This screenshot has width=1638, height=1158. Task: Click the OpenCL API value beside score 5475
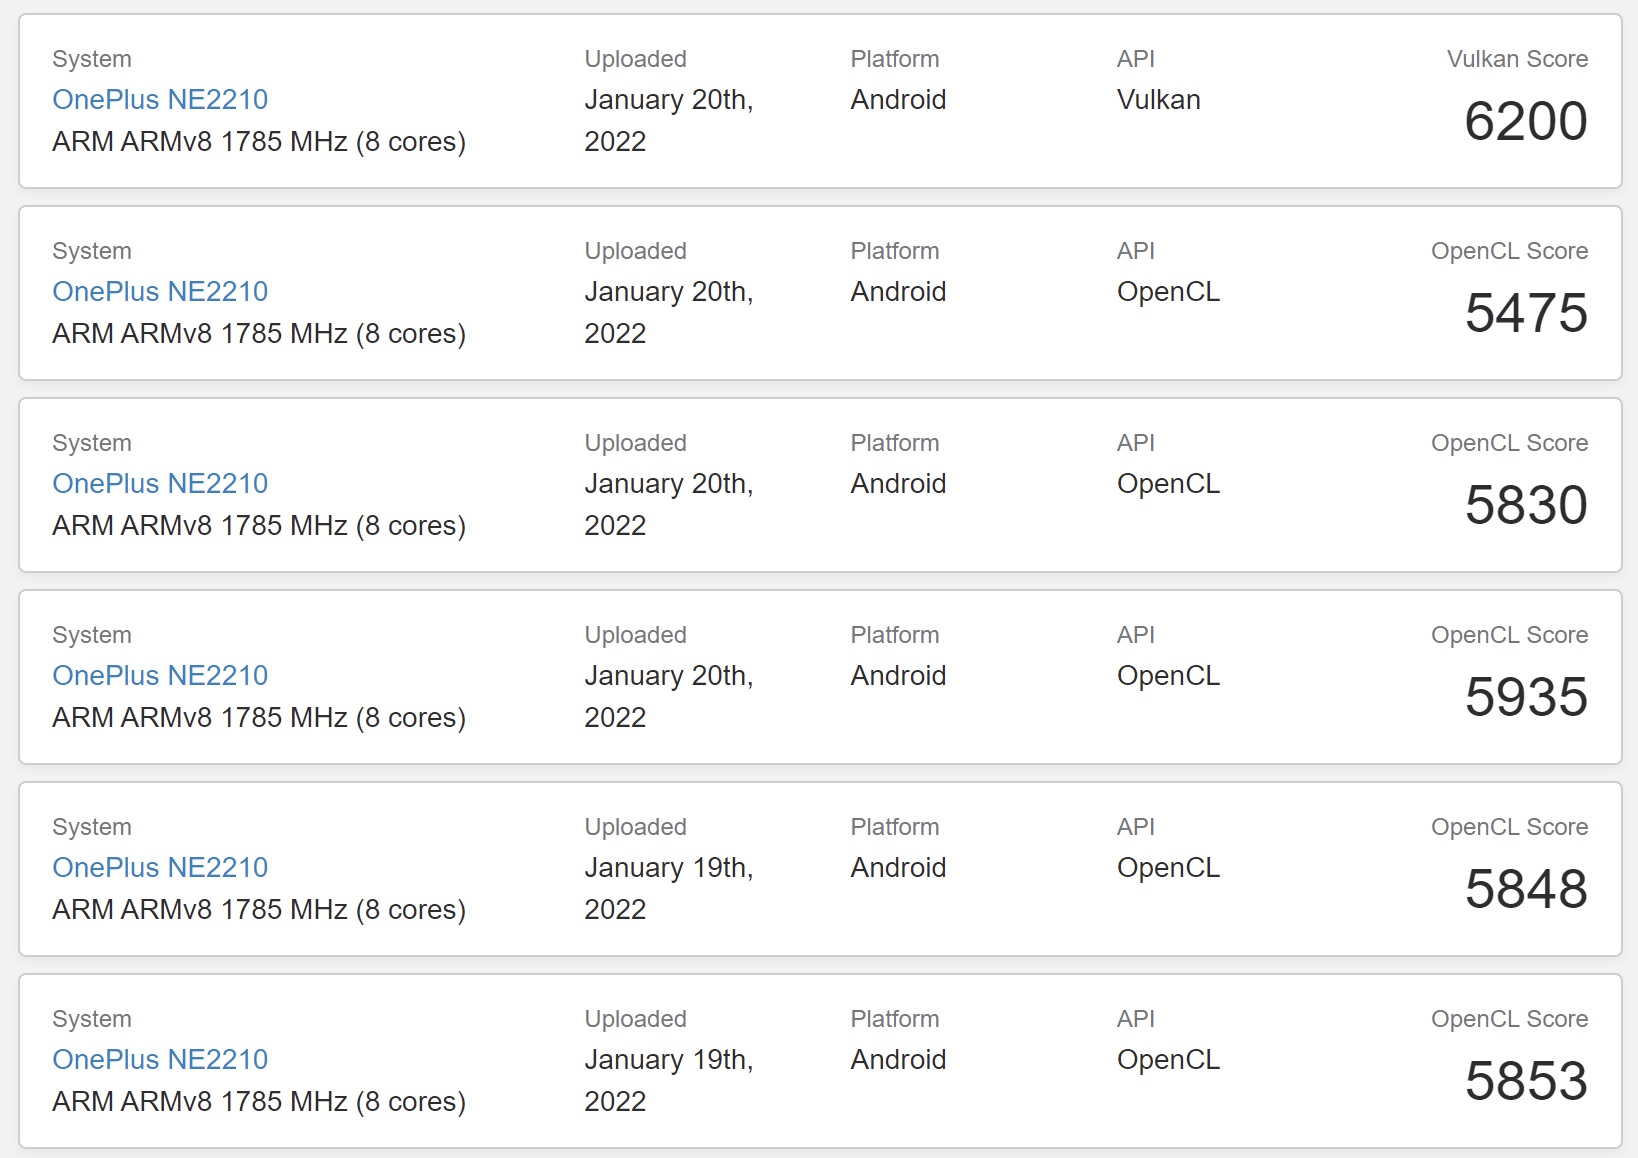click(x=1168, y=292)
